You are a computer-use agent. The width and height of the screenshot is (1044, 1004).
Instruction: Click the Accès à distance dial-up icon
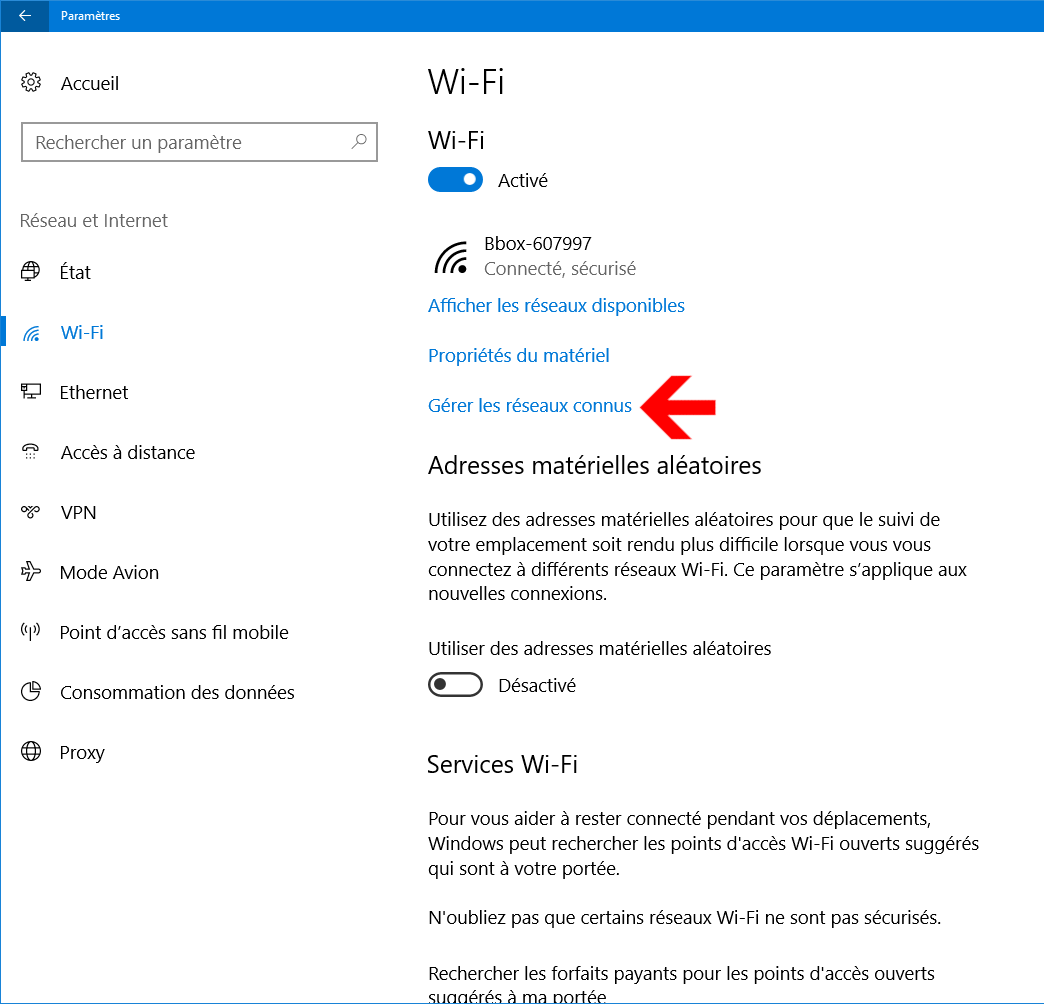[x=31, y=452]
